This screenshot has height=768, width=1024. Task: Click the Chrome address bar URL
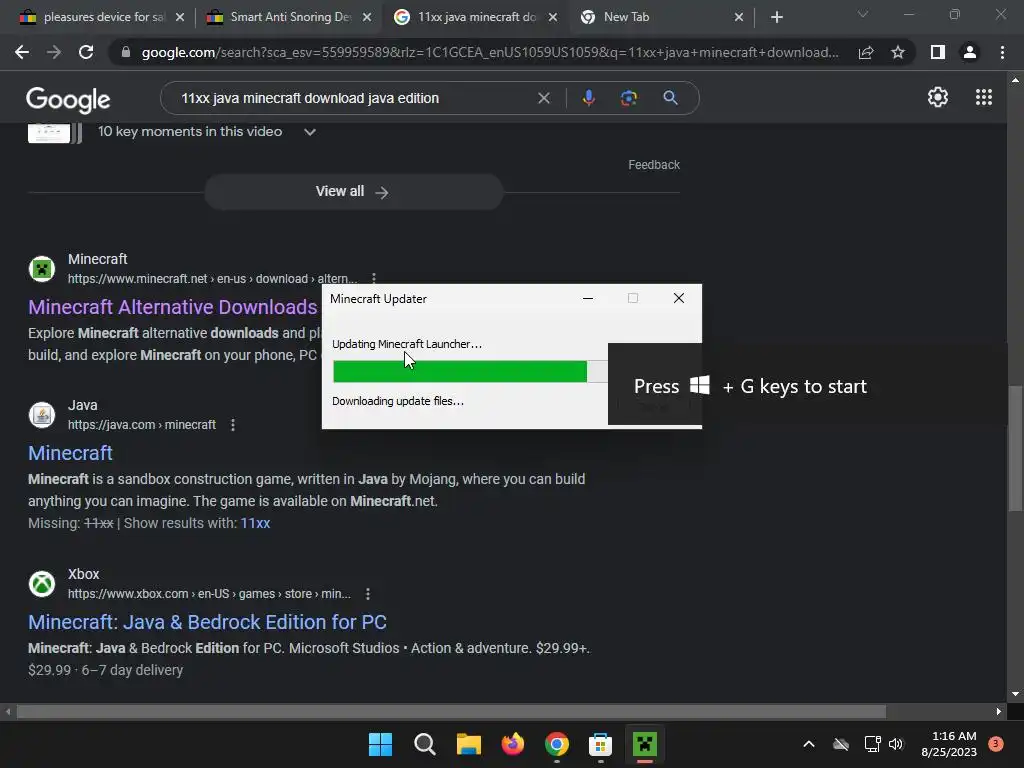490,52
